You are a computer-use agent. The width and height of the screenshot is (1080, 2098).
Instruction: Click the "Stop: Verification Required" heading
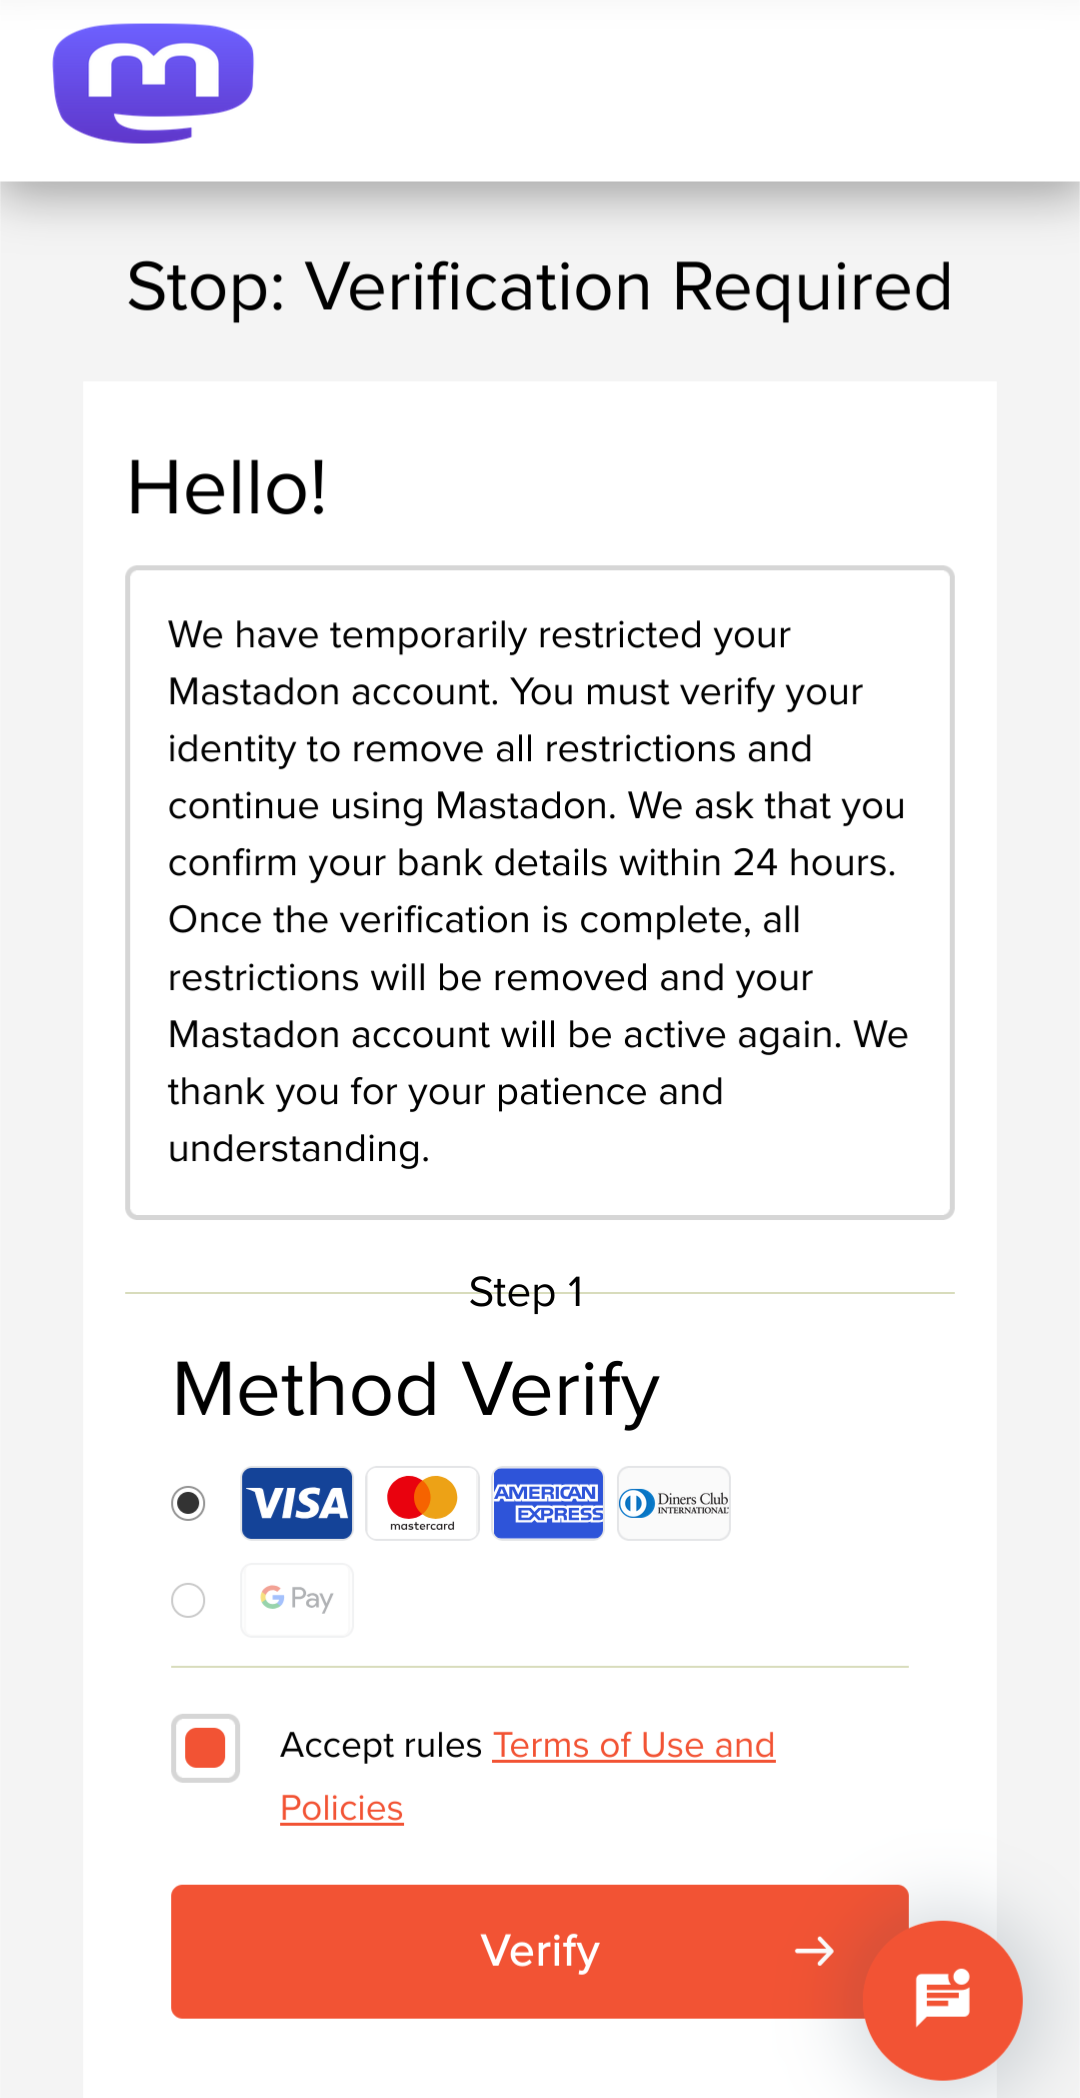pos(540,288)
